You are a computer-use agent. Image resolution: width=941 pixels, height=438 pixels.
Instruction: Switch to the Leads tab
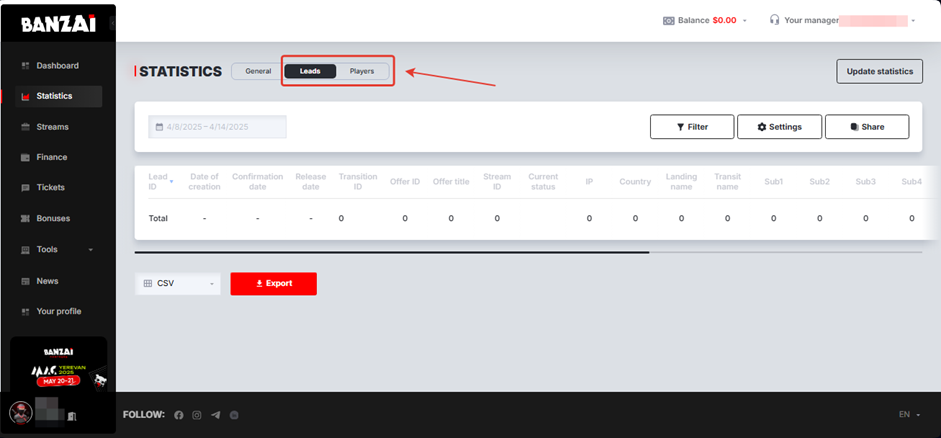click(x=310, y=71)
